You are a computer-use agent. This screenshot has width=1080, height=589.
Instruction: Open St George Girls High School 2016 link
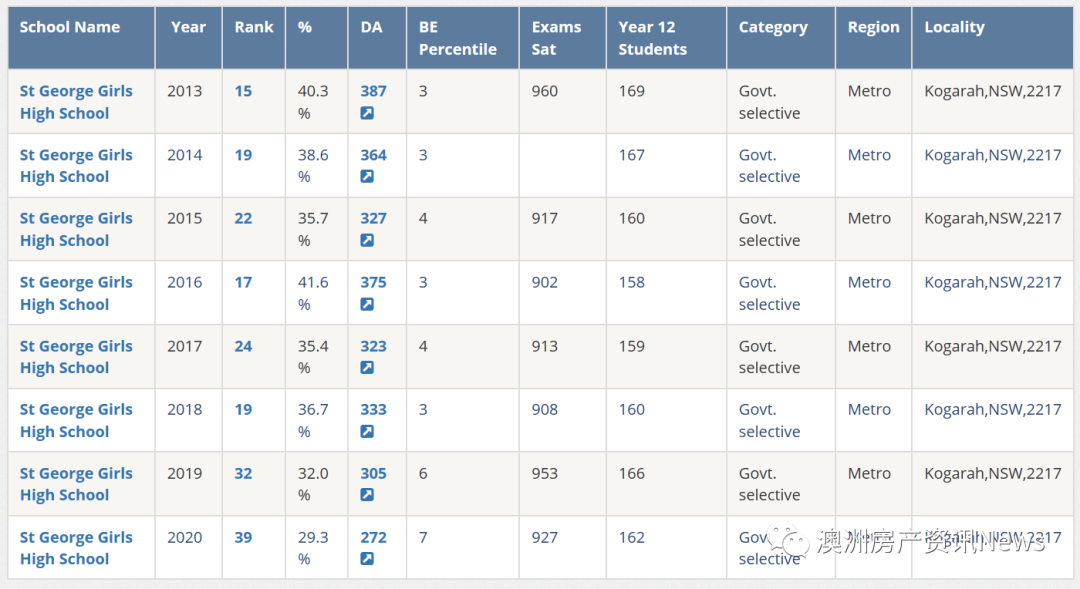click(x=76, y=293)
